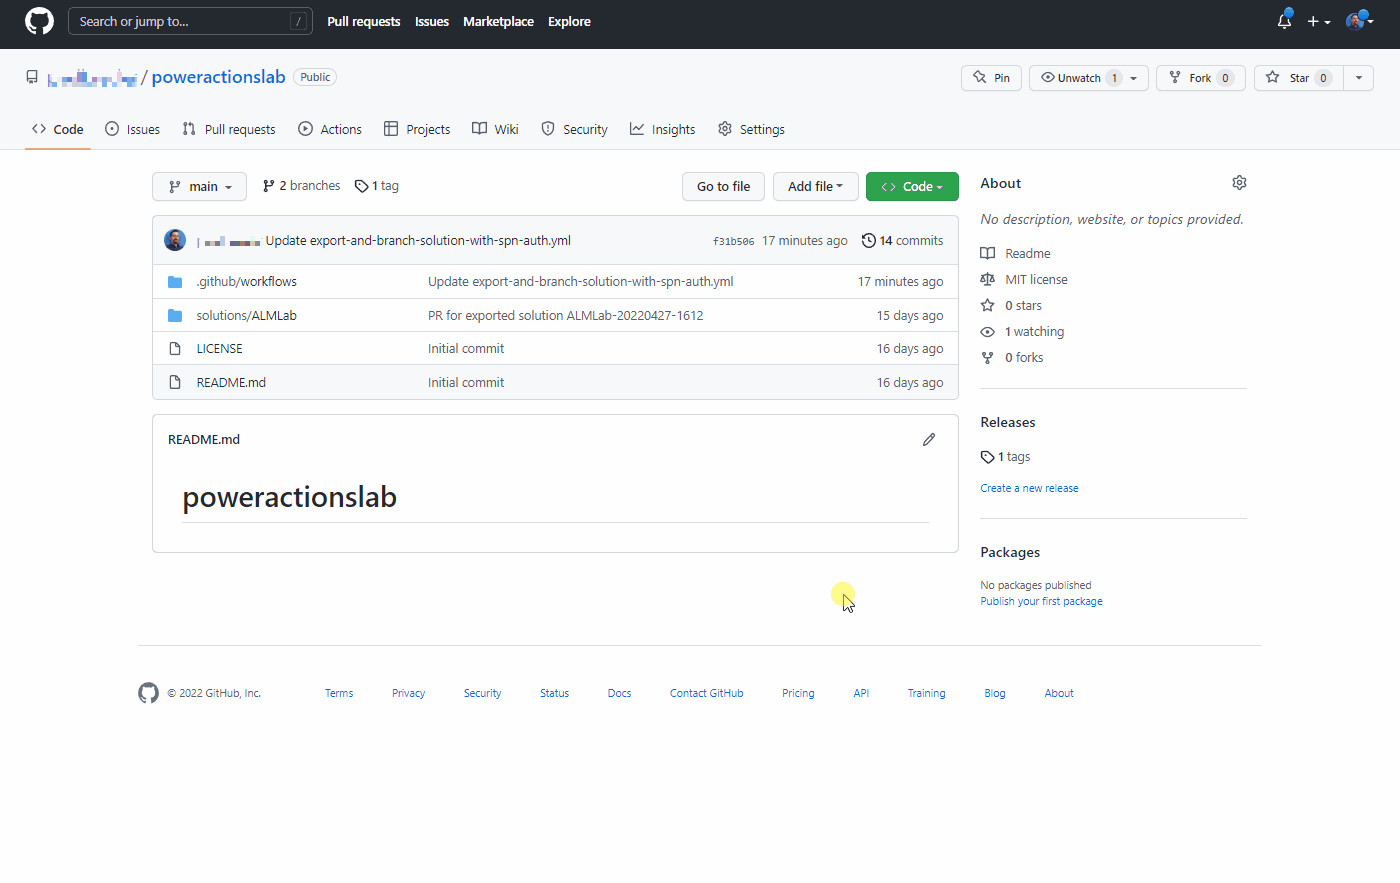Image resolution: width=1400 pixels, height=883 pixels.
Task: View commit history via the clock icon
Action: [x=867, y=240]
